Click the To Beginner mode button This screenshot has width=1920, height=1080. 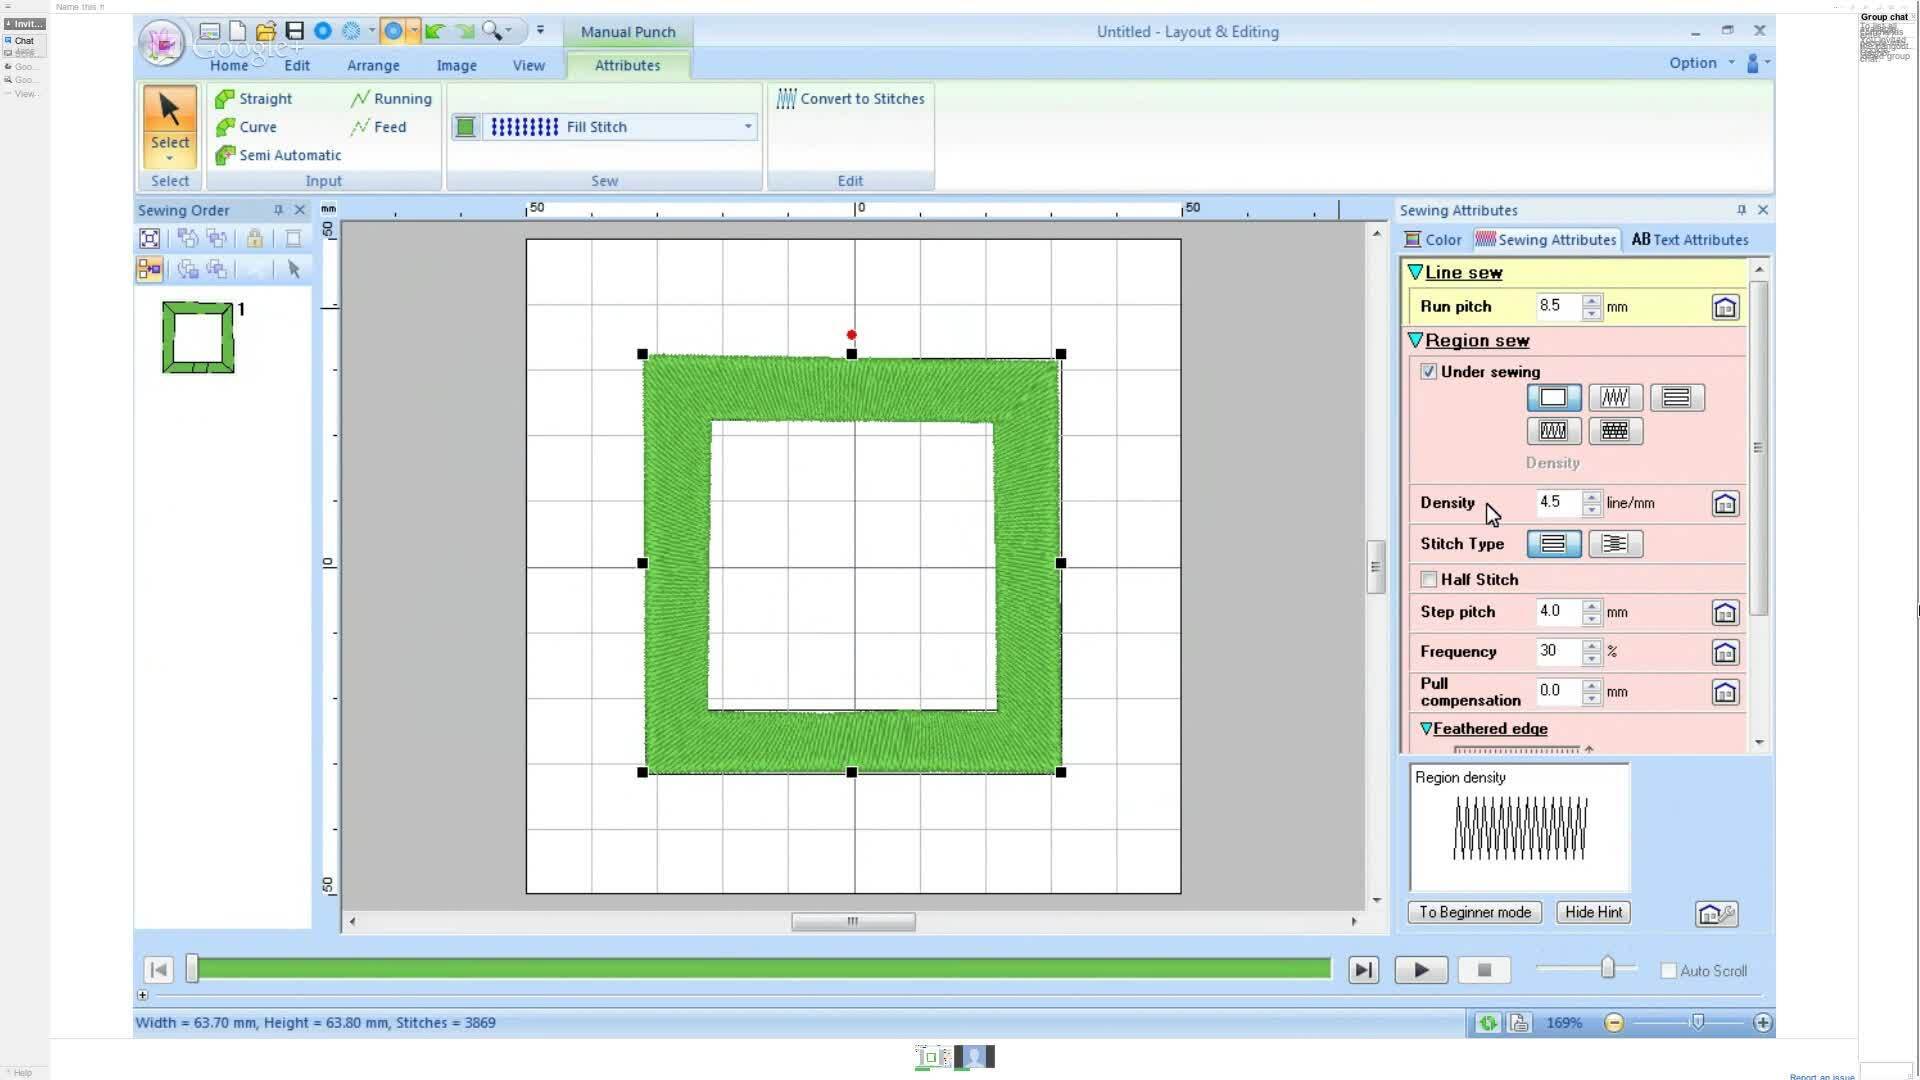click(x=1474, y=913)
